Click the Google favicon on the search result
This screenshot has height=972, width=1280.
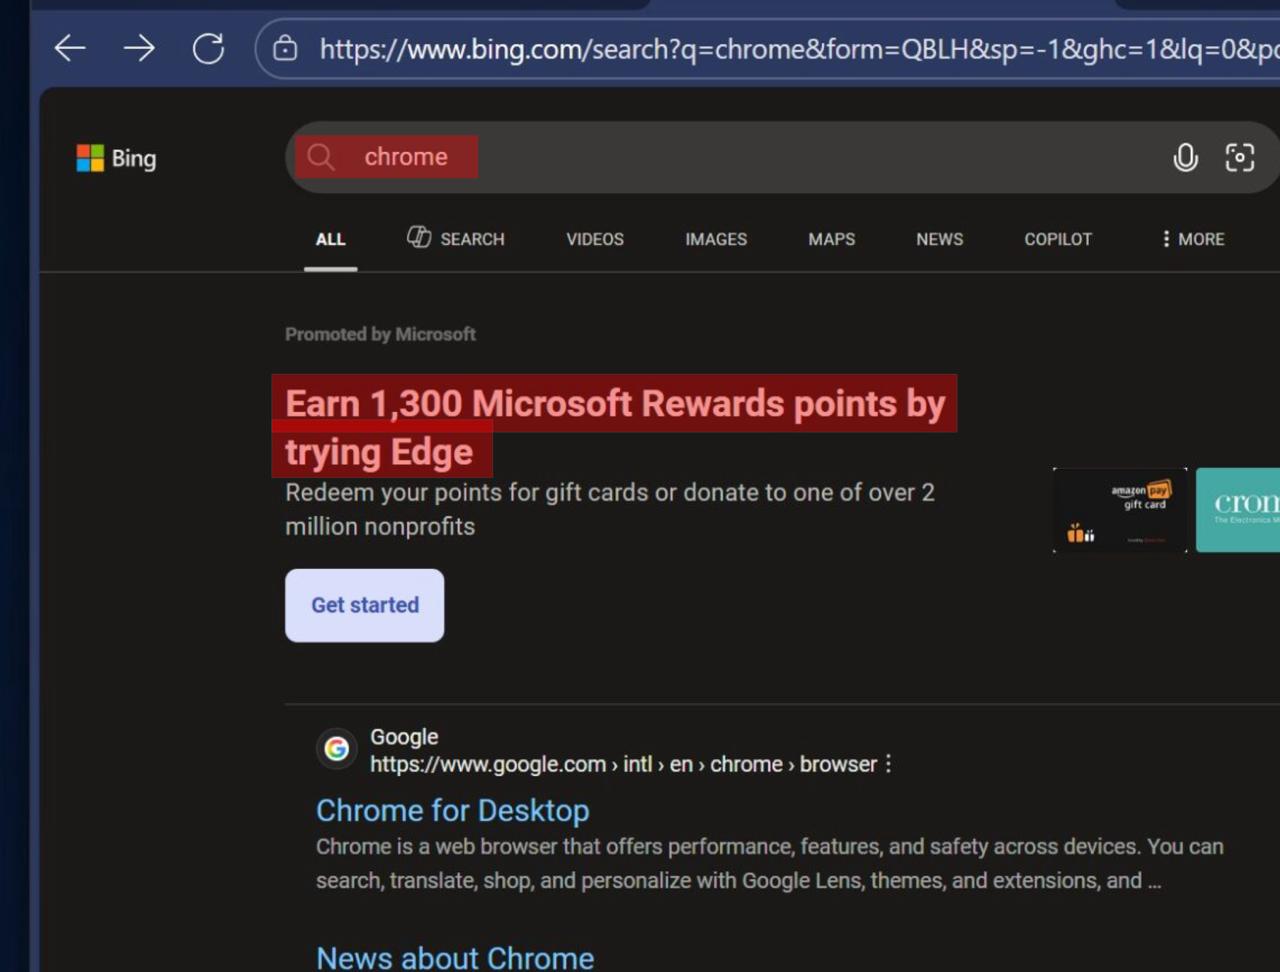337,748
